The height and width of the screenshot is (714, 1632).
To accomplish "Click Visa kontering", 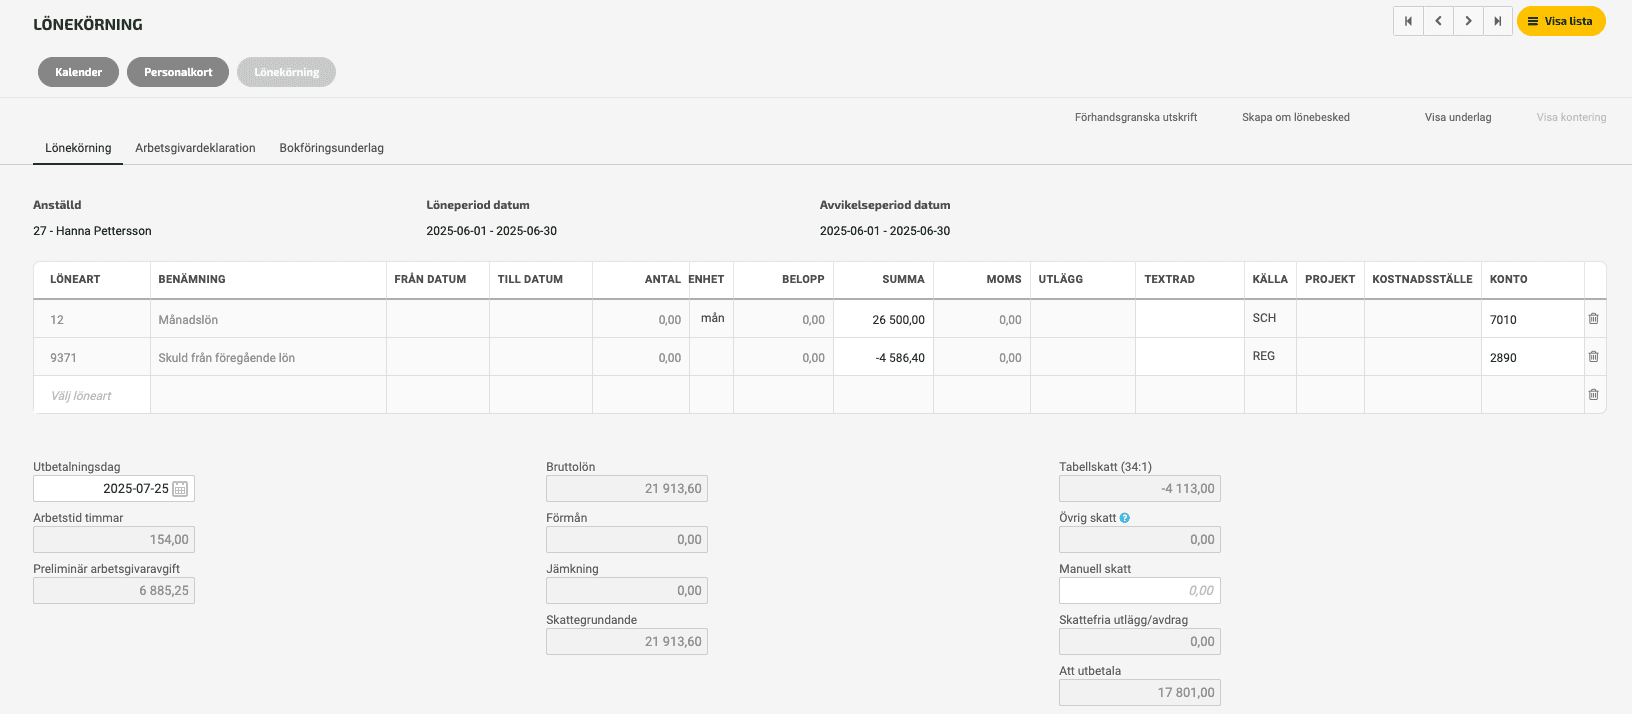I will point(1571,117).
